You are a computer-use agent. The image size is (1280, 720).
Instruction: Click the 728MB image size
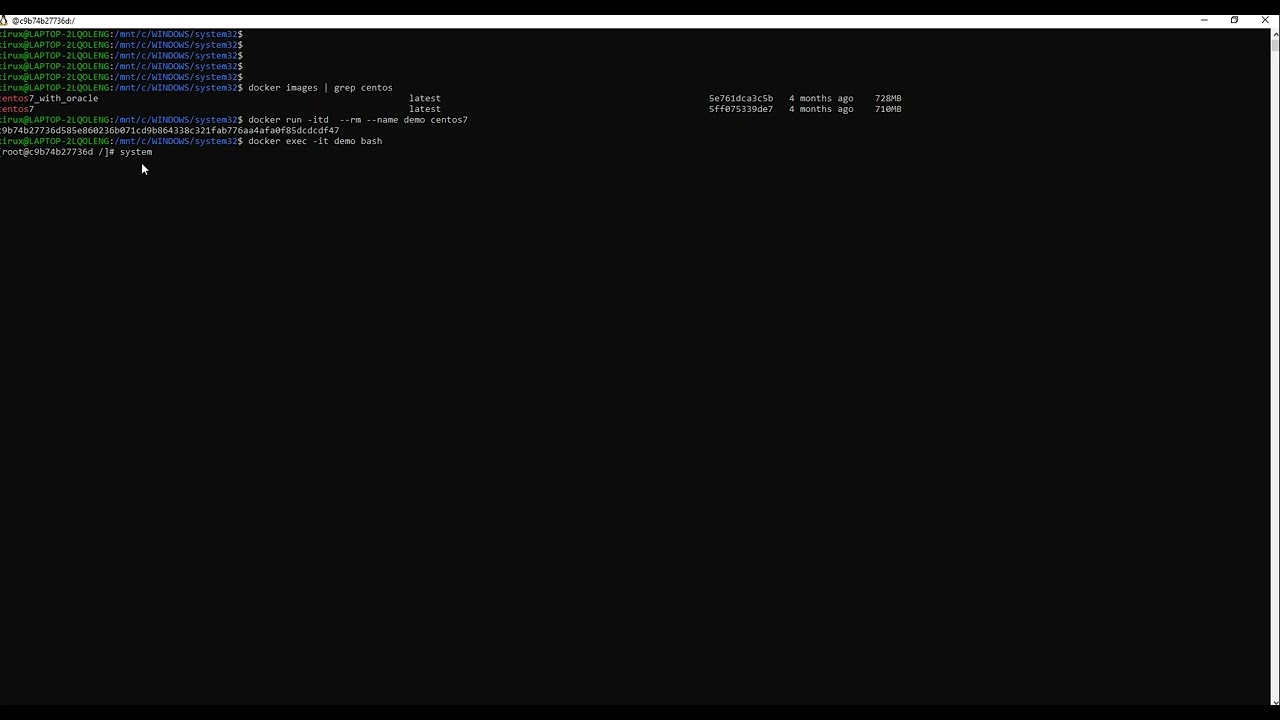point(888,99)
